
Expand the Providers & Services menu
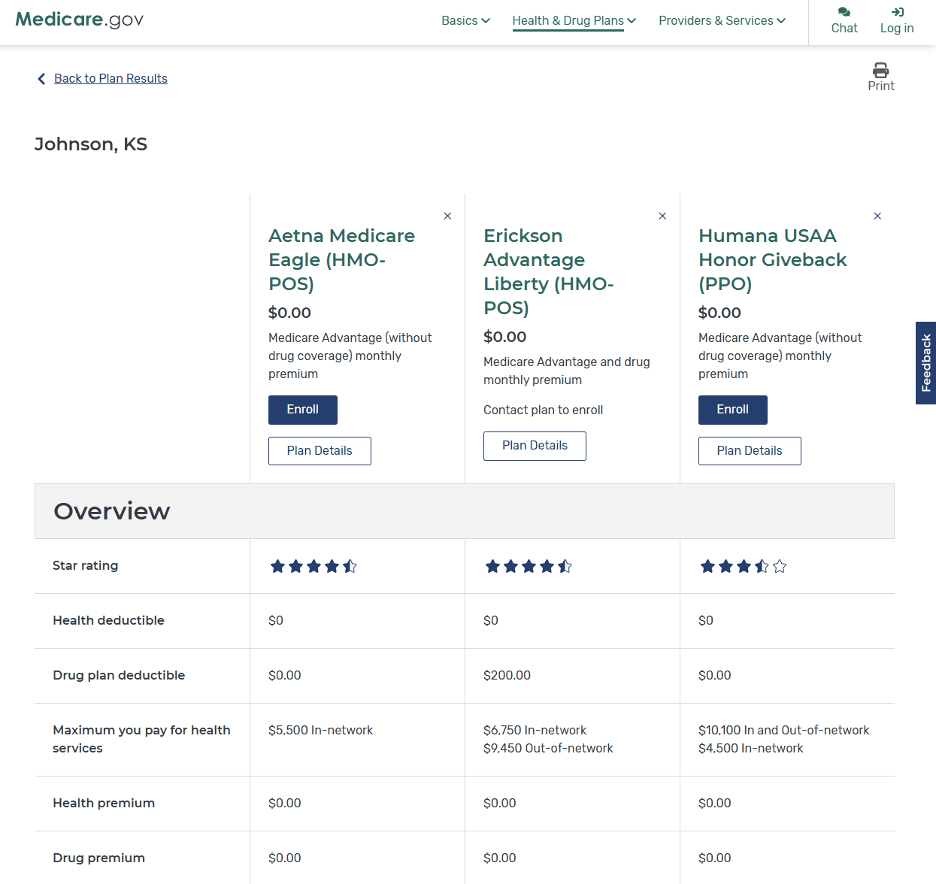(x=722, y=21)
